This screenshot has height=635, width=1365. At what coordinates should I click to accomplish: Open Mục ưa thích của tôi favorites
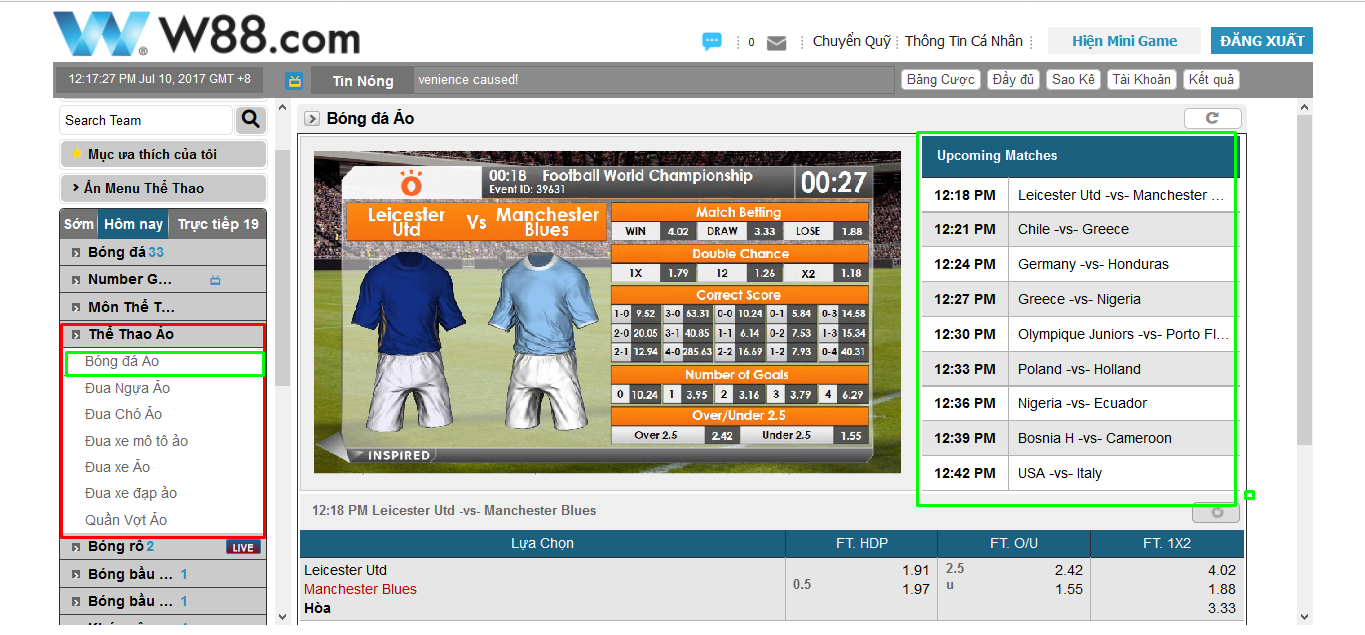pyautogui.click(x=163, y=154)
